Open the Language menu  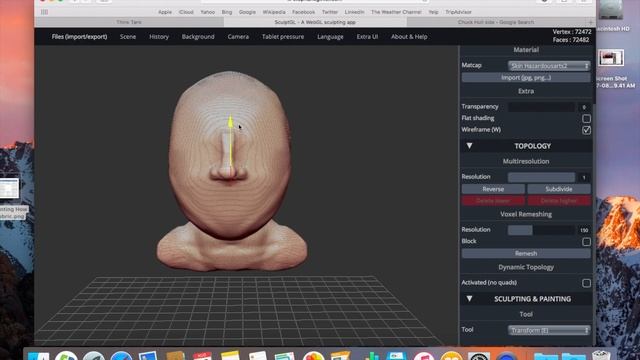330,37
